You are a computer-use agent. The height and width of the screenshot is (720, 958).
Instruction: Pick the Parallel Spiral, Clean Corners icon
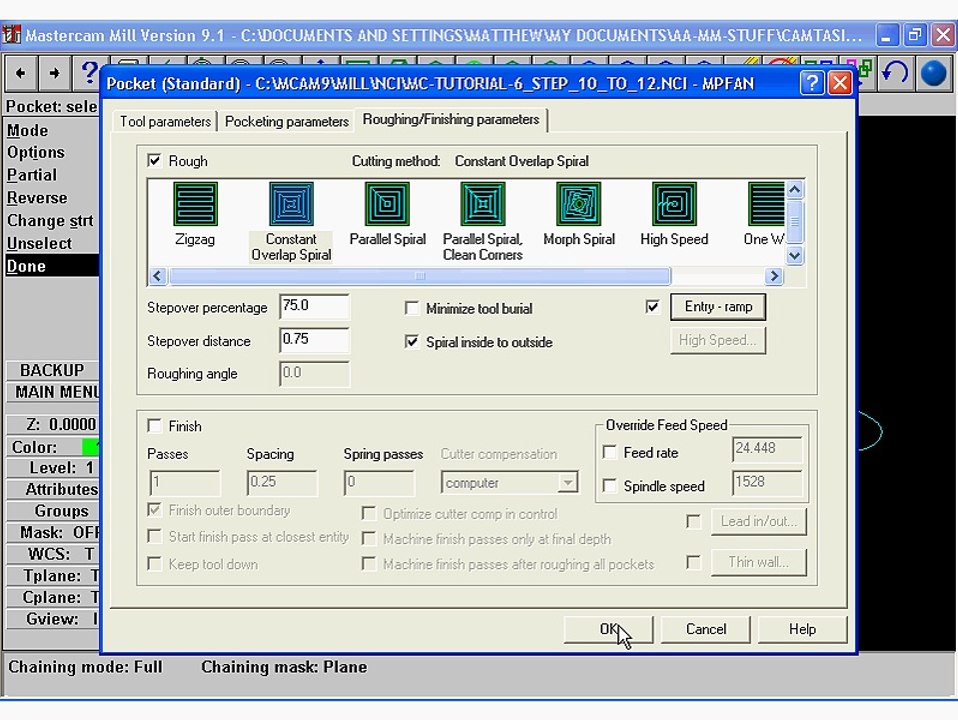pos(483,204)
